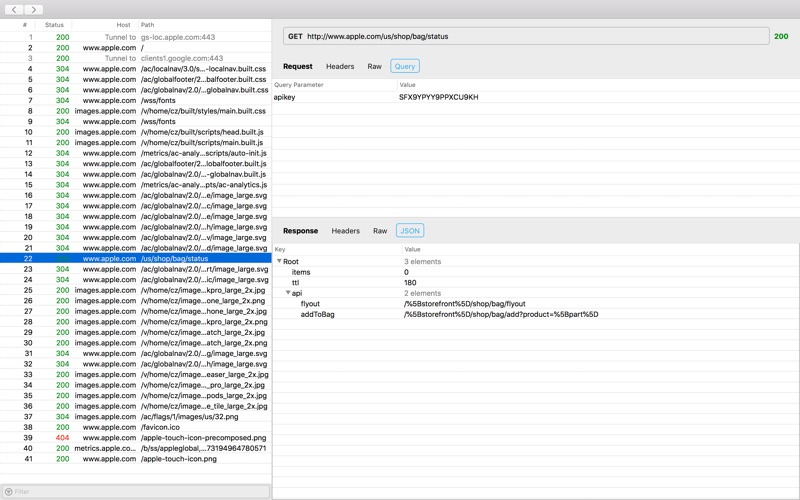800x500 pixels.
Task: Click the apikey query parameter row
Action: coord(536,97)
